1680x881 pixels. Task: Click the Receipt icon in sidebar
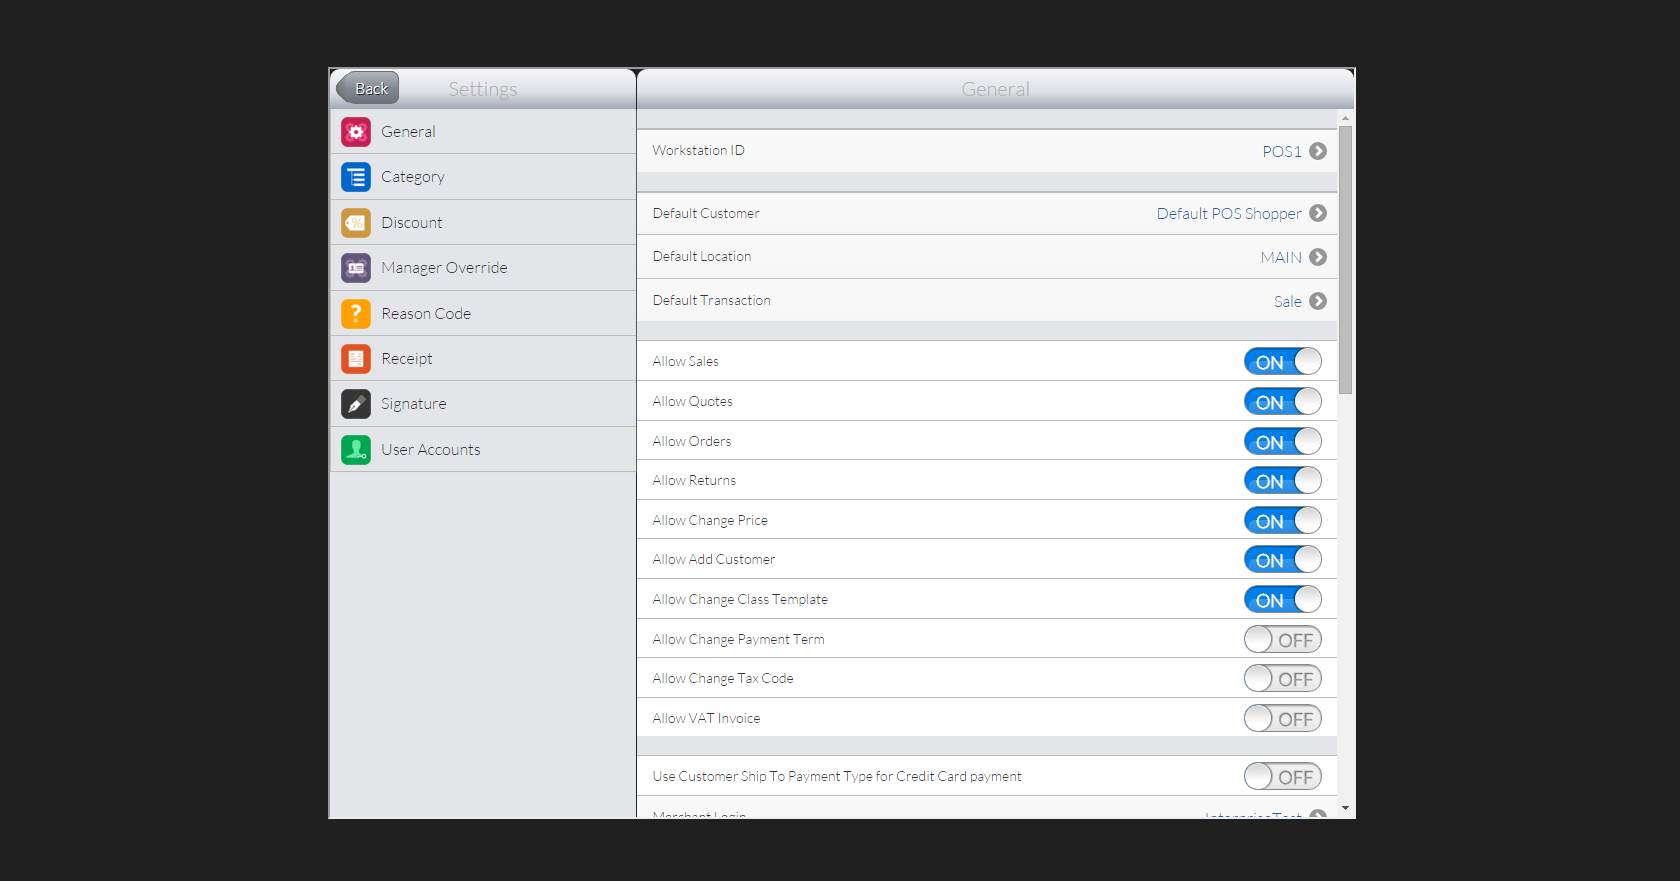click(356, 359)
